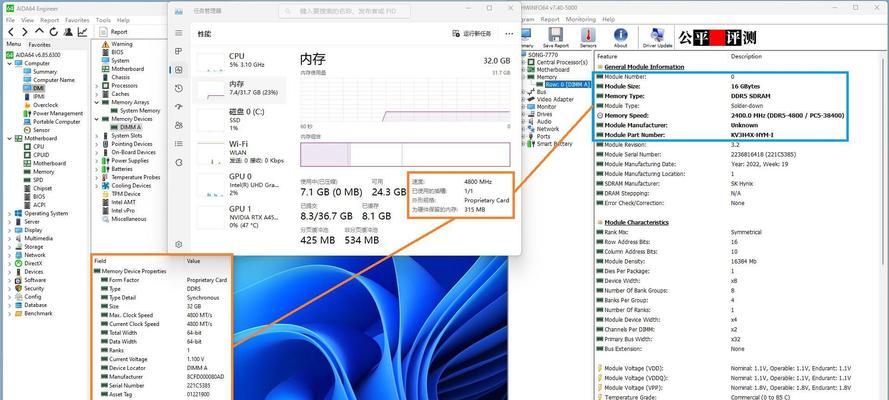The image size is (889, 400).
Task: Expand Operating System node in AIDA64
Action: 10,214
